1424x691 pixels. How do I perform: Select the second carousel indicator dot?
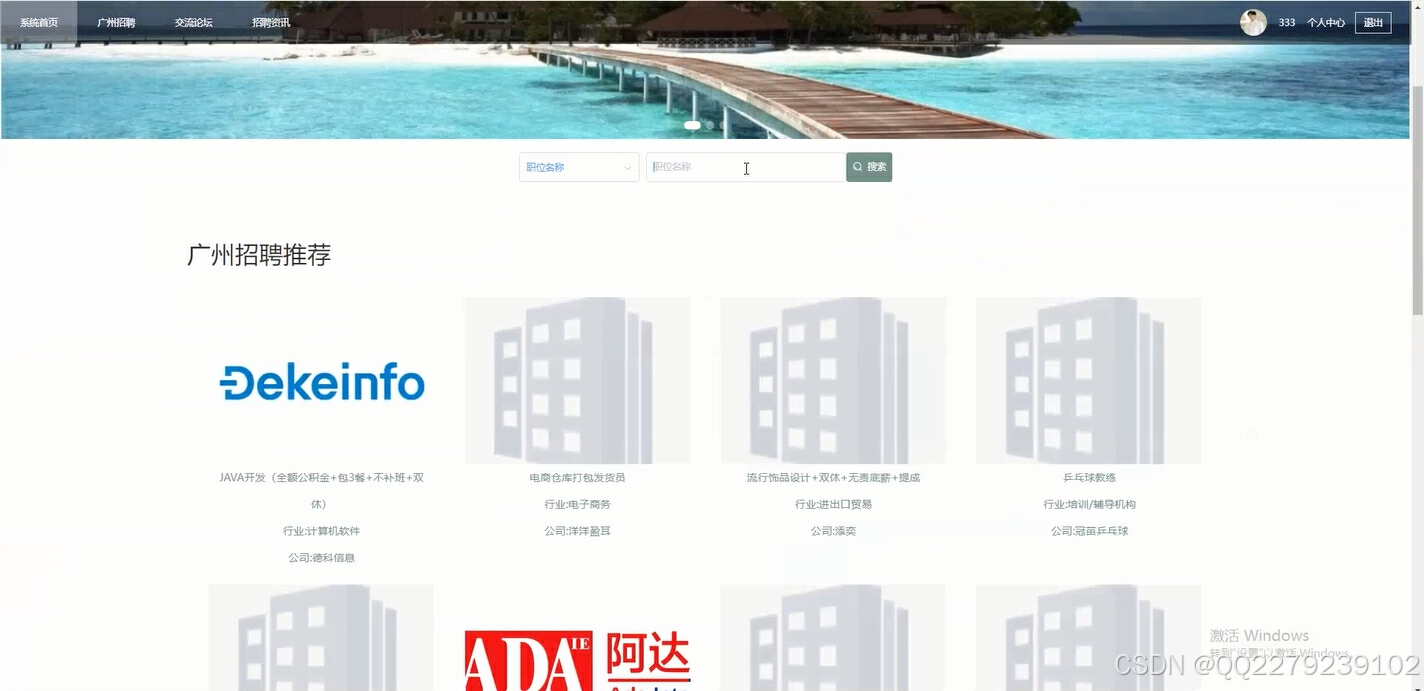[x=709, y=125]
